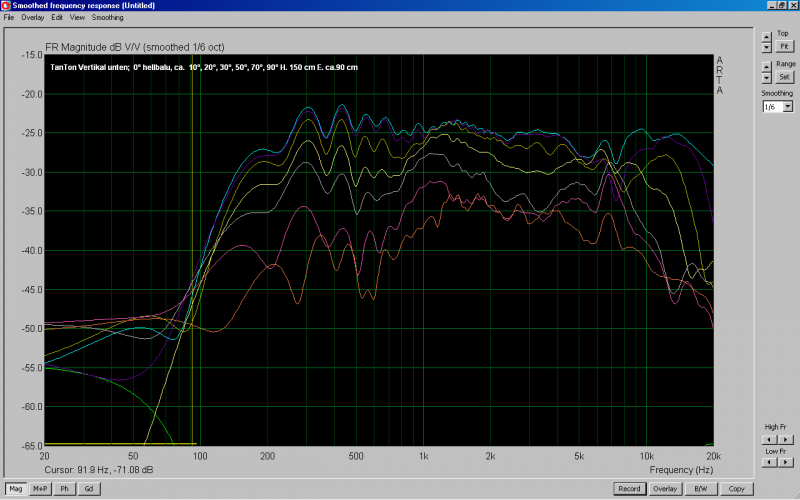The height and width of the screenshot is (500, 800).
Task: Open the File menu
Action: [10, 18]
